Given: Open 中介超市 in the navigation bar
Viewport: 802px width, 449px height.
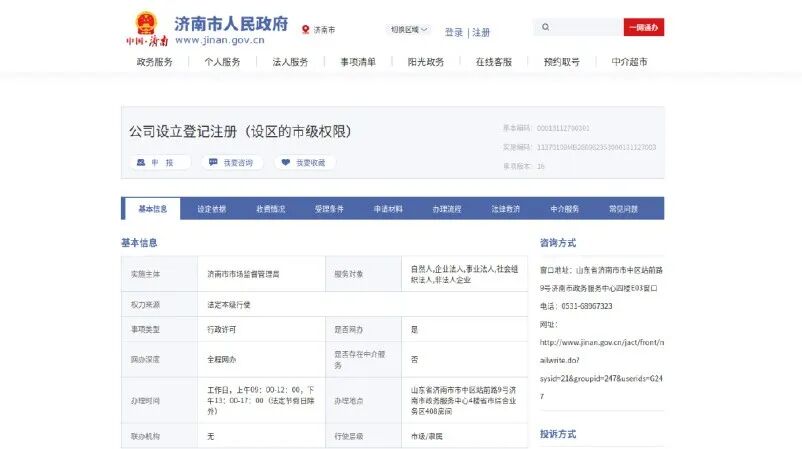Looking at the screenshot, I should 629,62.
